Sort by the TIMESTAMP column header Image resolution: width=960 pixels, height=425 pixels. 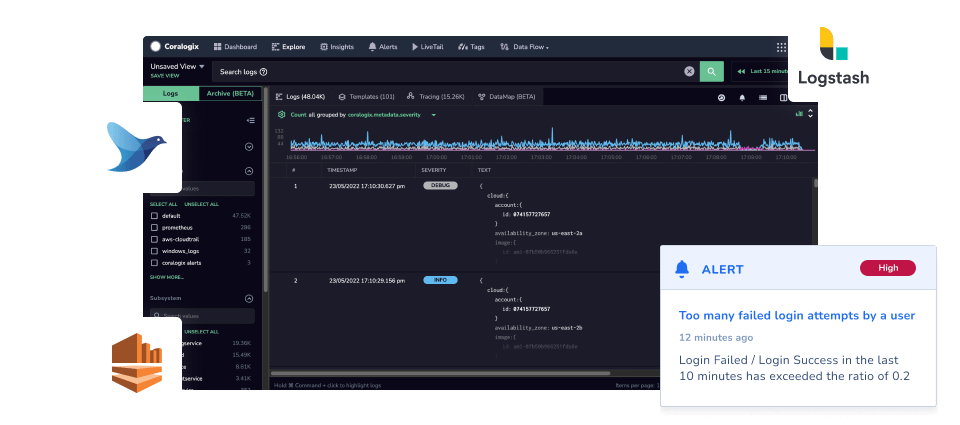342,170
